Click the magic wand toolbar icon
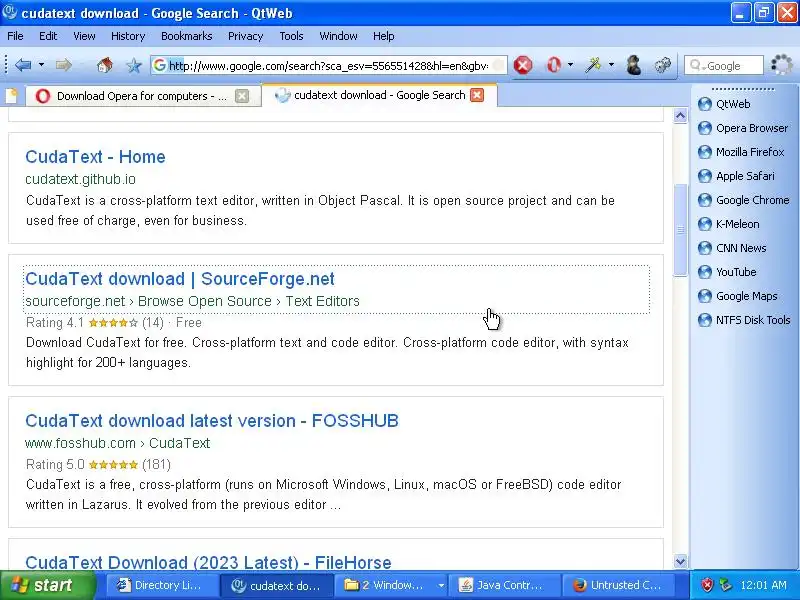The image size is (800, 600). [x=593, y=65]
